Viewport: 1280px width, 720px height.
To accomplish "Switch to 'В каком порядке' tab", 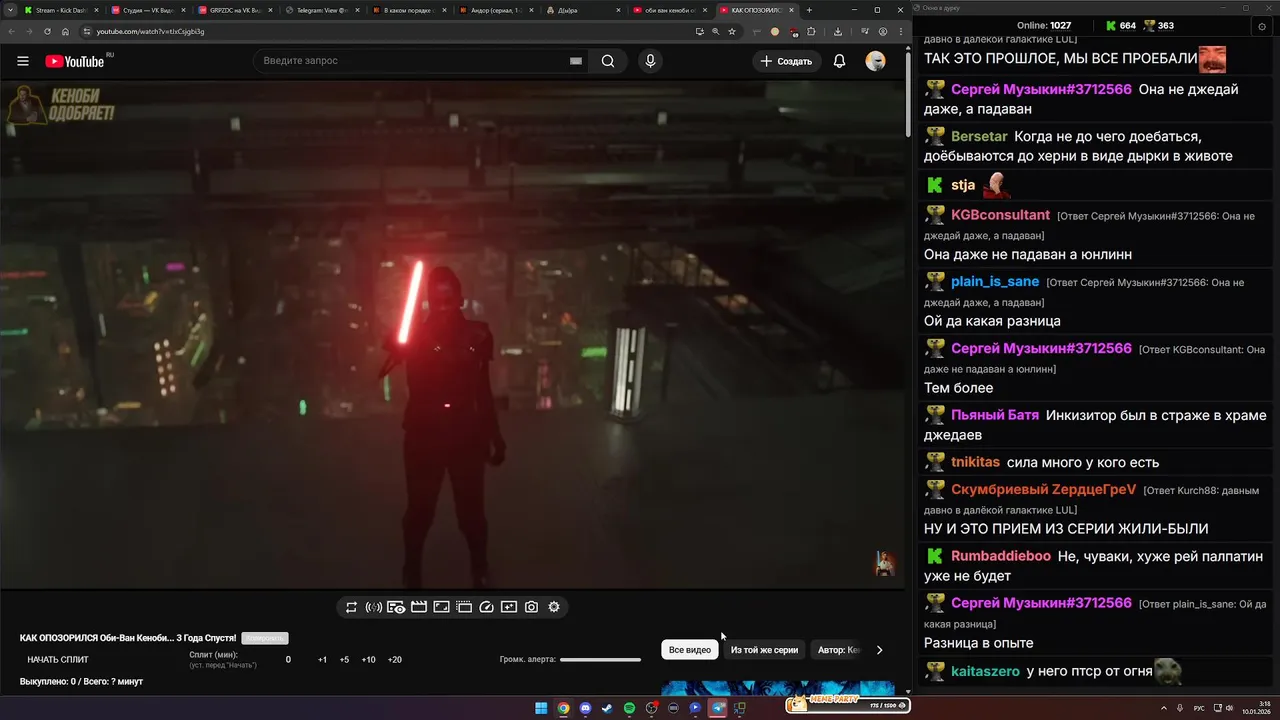I will click(x=408, y=10).
